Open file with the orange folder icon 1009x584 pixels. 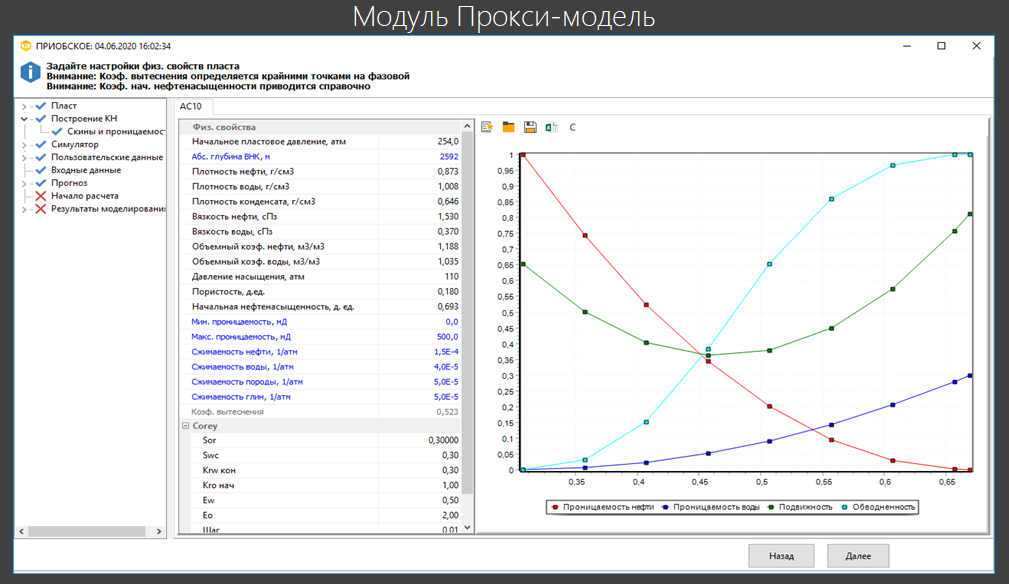(x=508, y=127)
